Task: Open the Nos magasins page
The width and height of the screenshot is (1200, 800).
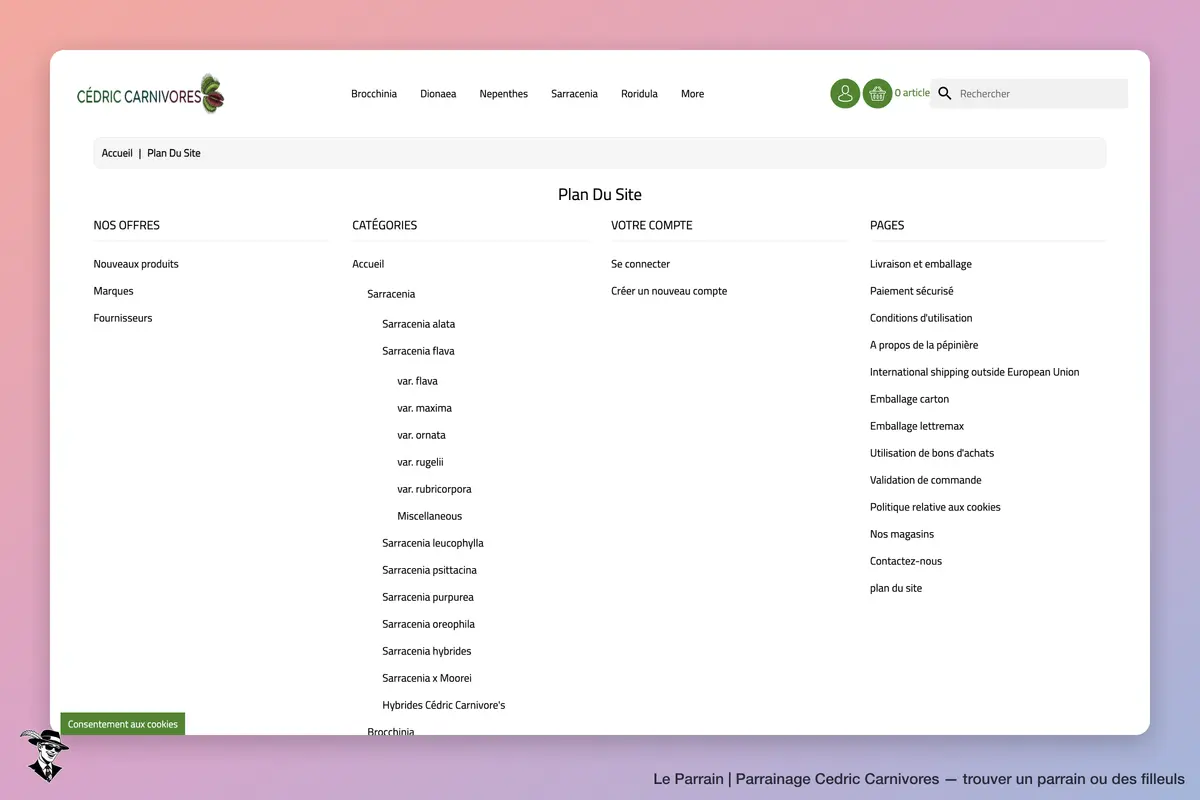Action: [x=902, y=534]
